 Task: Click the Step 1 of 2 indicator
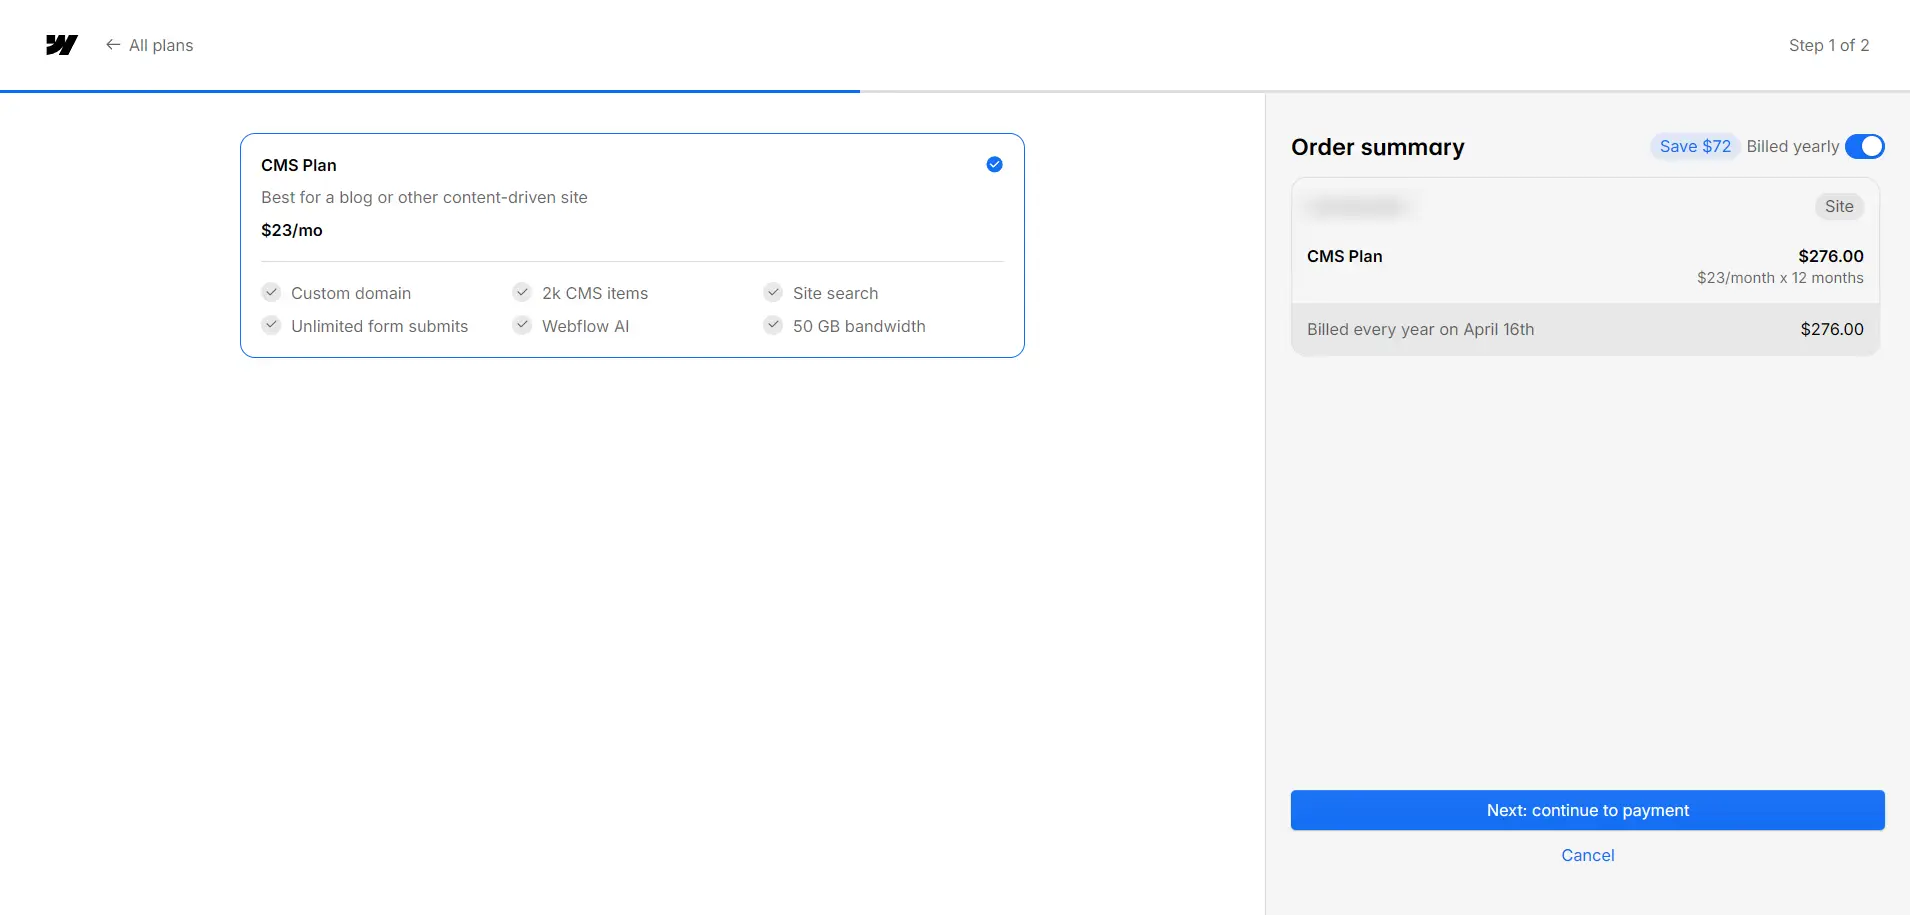tap(1829, 45)
